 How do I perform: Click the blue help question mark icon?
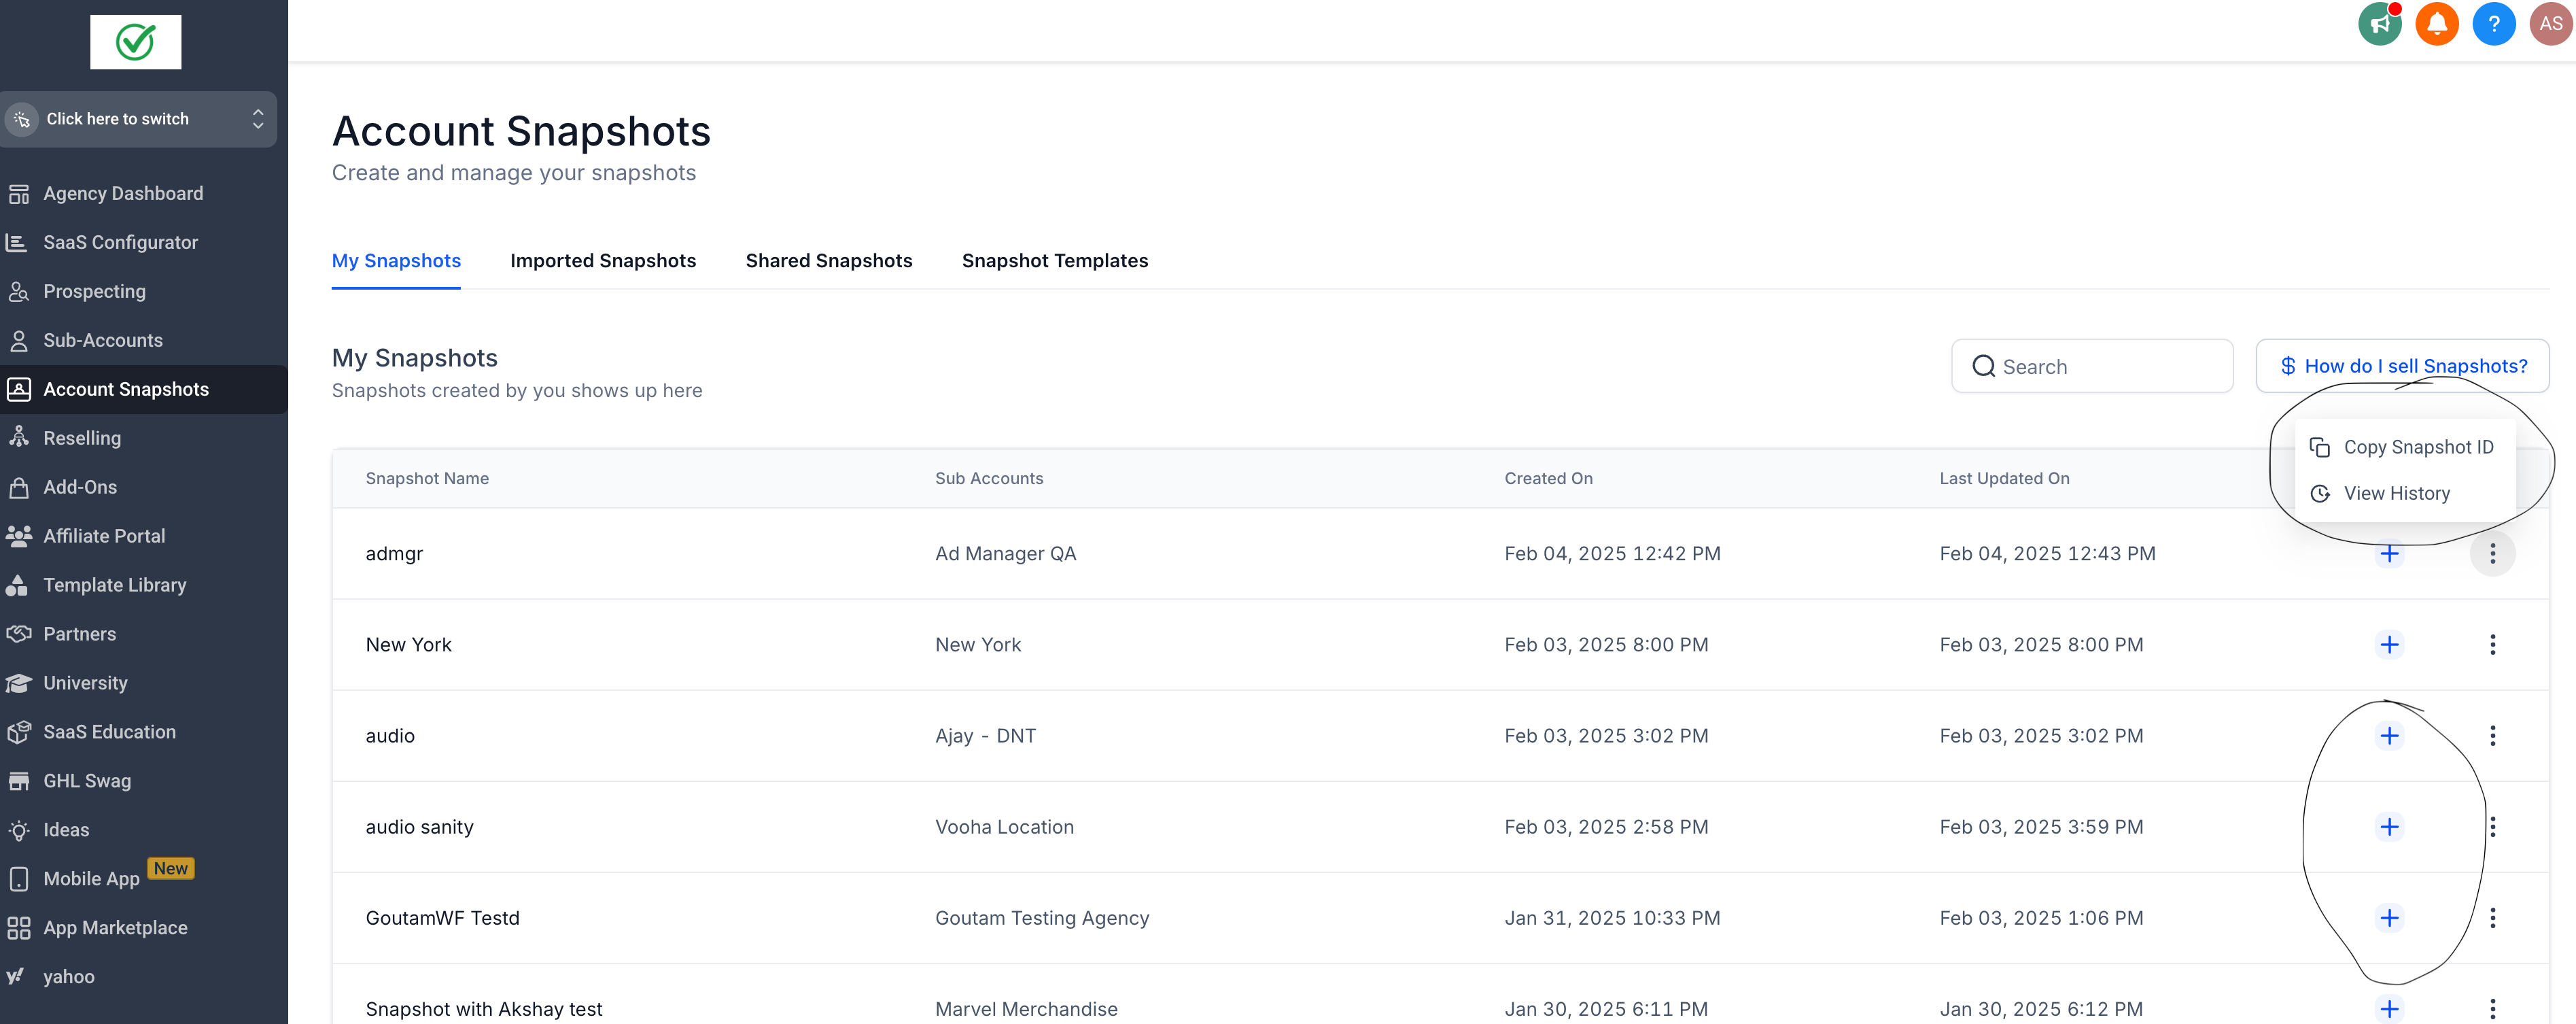(2493, 24)
